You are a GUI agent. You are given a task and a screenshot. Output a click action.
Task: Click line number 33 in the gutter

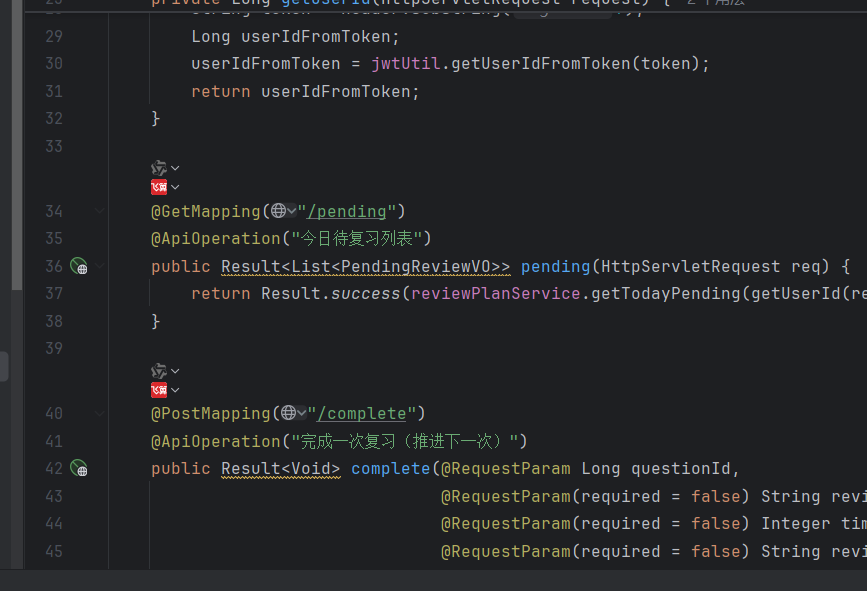click(54, 147)
